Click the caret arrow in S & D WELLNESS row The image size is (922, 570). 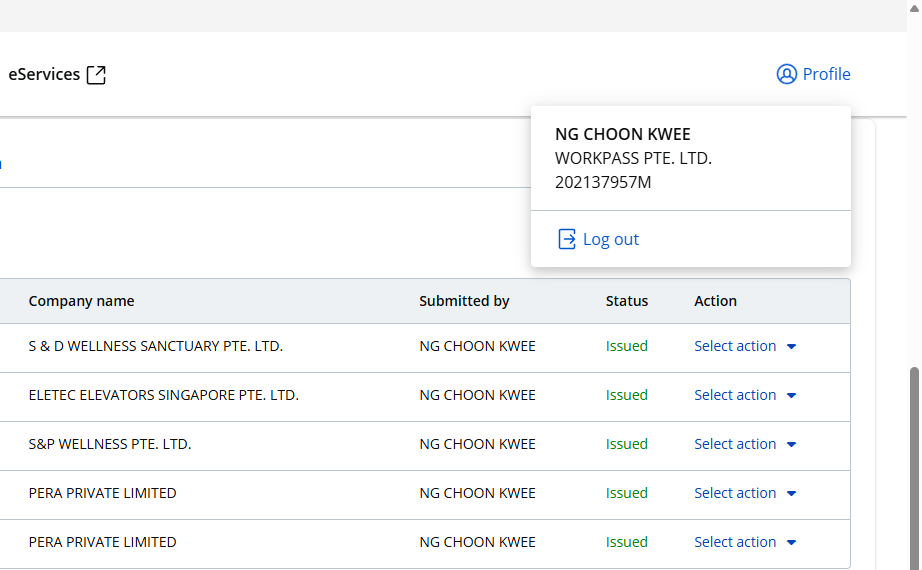(791, 347)
